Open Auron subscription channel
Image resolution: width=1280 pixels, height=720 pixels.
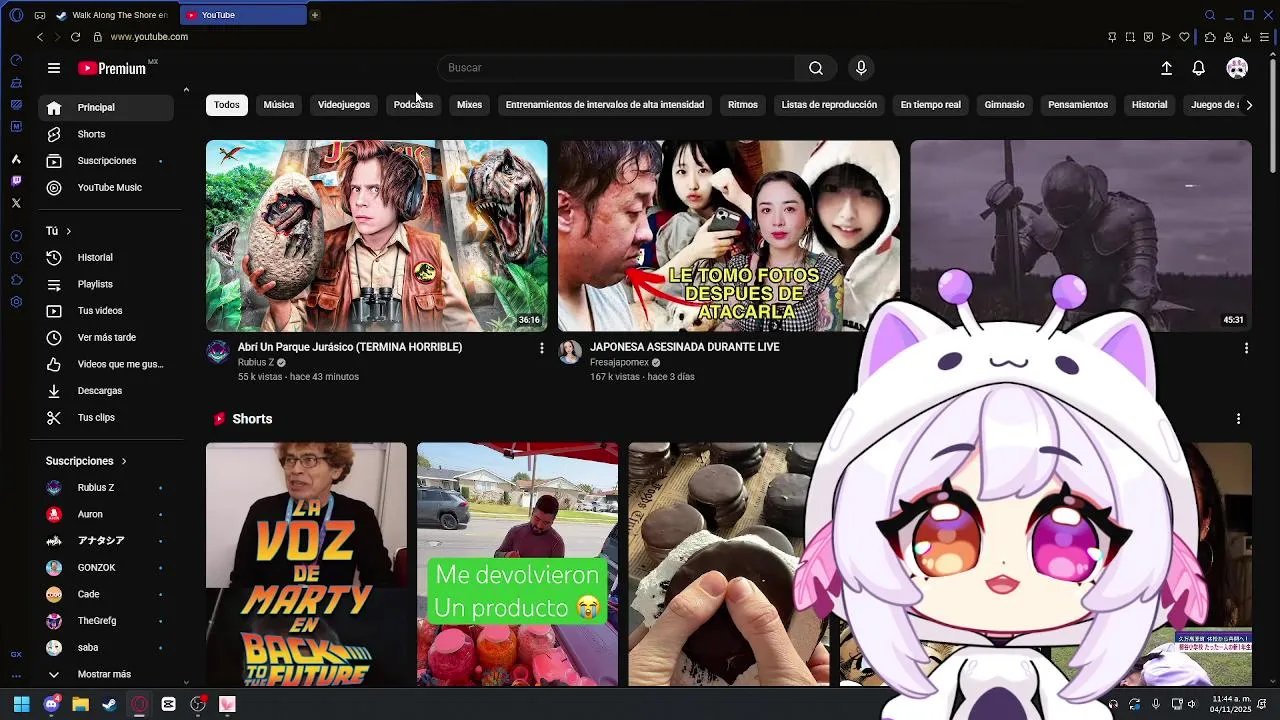106,514
